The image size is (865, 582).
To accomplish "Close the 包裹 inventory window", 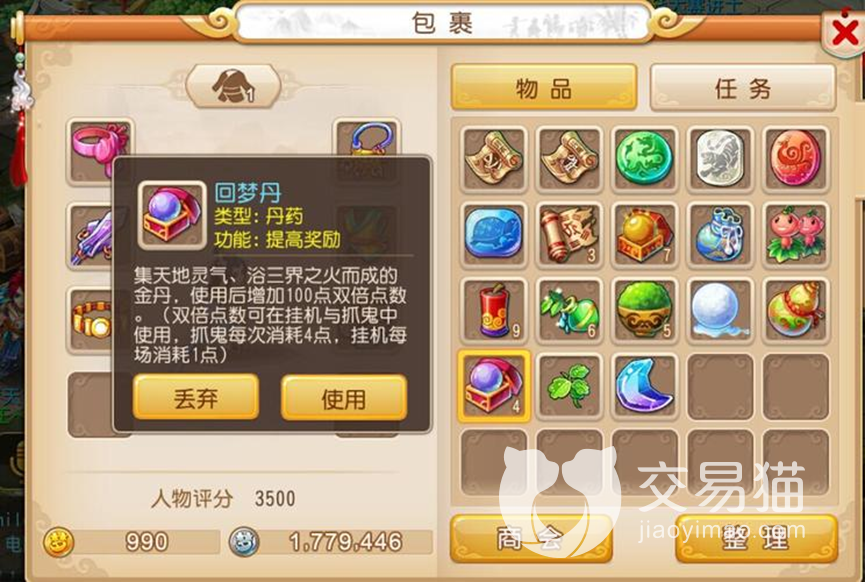I will 844,33.
